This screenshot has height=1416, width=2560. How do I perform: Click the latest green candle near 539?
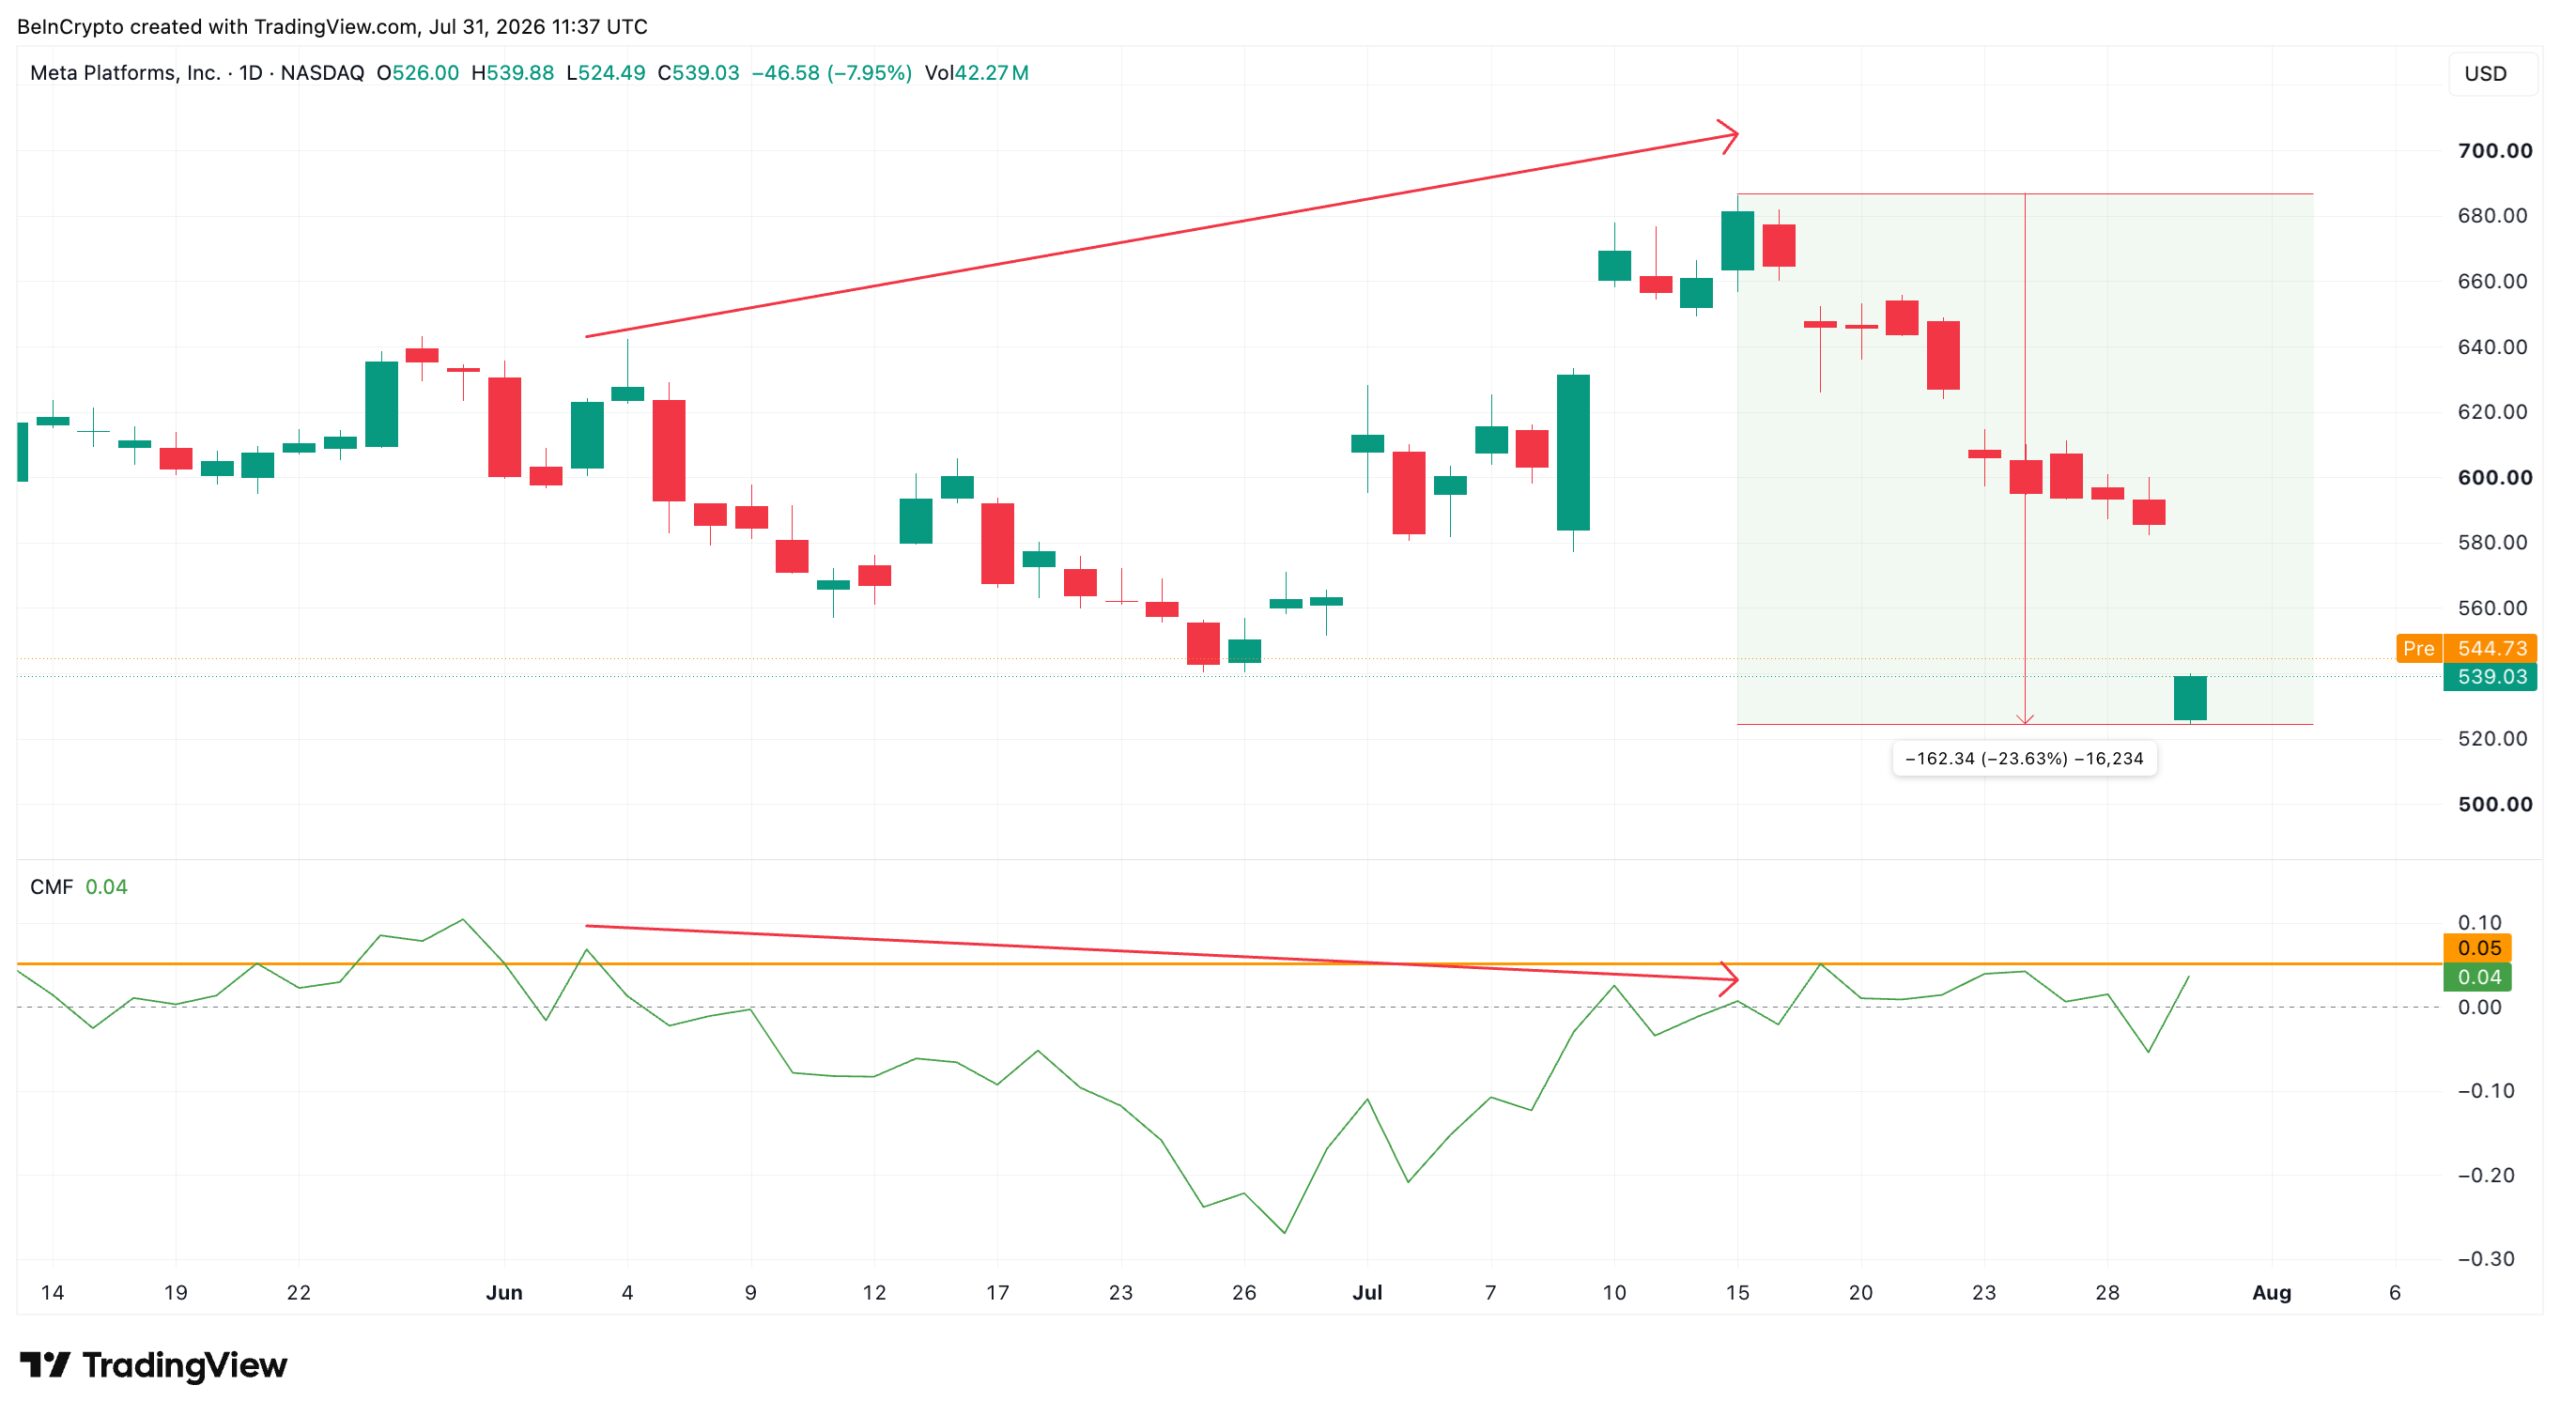point(2190,699)
